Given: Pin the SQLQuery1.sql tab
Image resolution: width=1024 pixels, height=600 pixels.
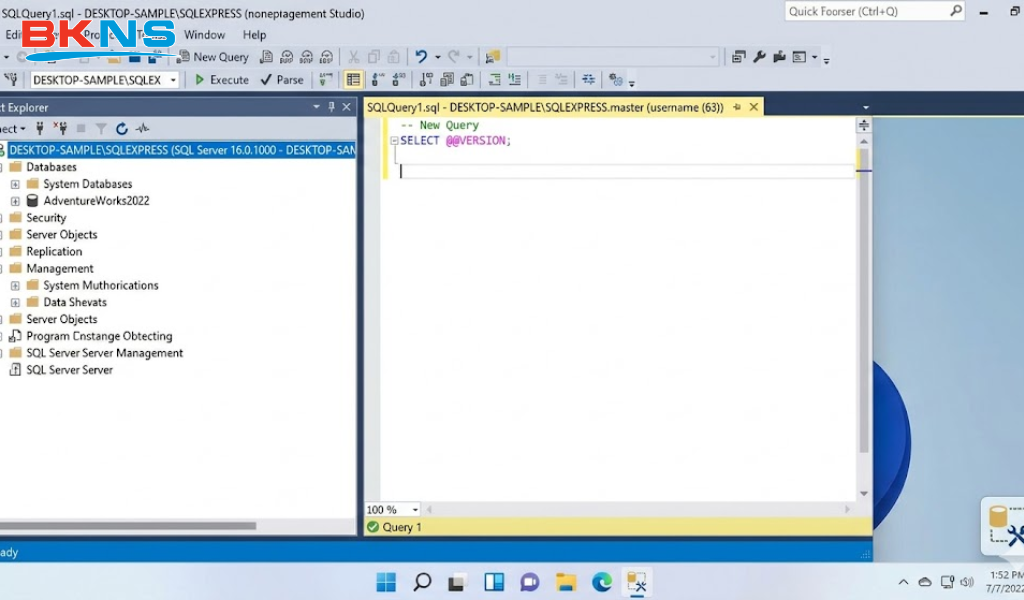Looking at the screenshot, I should click(x=737, y=107).
